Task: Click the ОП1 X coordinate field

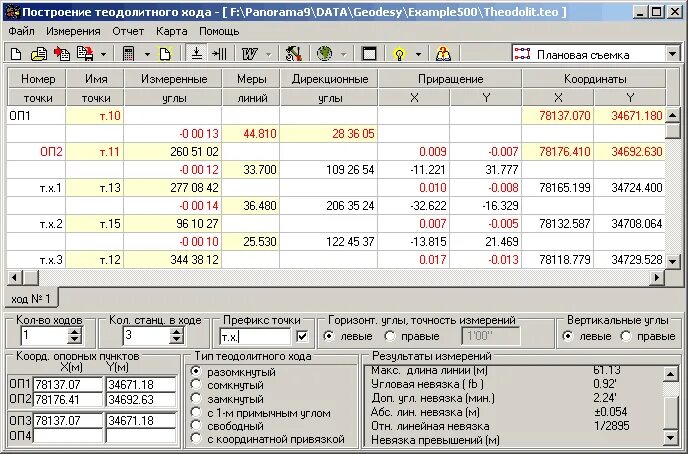Action: click(x=68, y=385)
